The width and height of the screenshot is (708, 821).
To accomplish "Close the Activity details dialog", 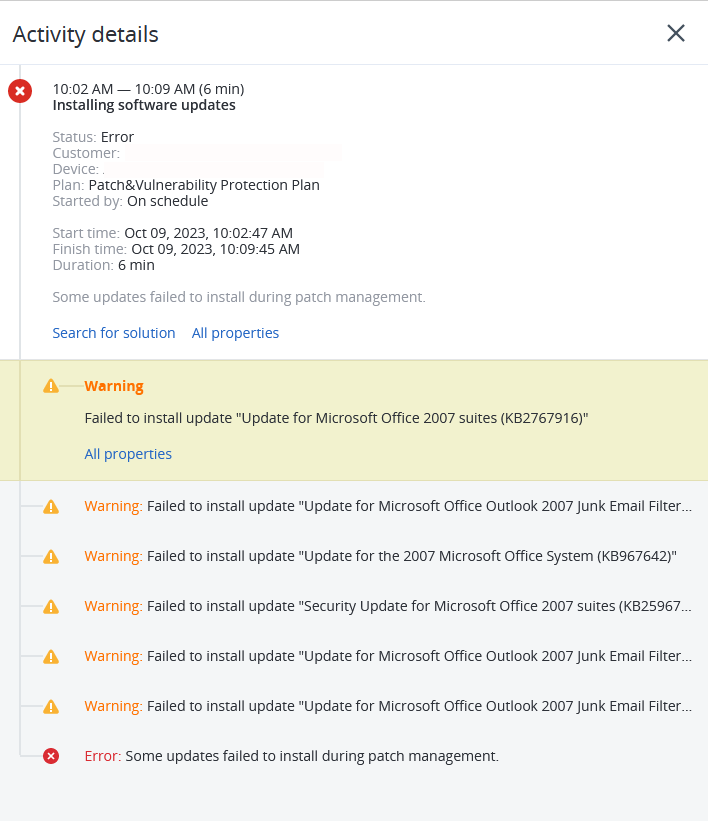I will click(x=676, y=33).
